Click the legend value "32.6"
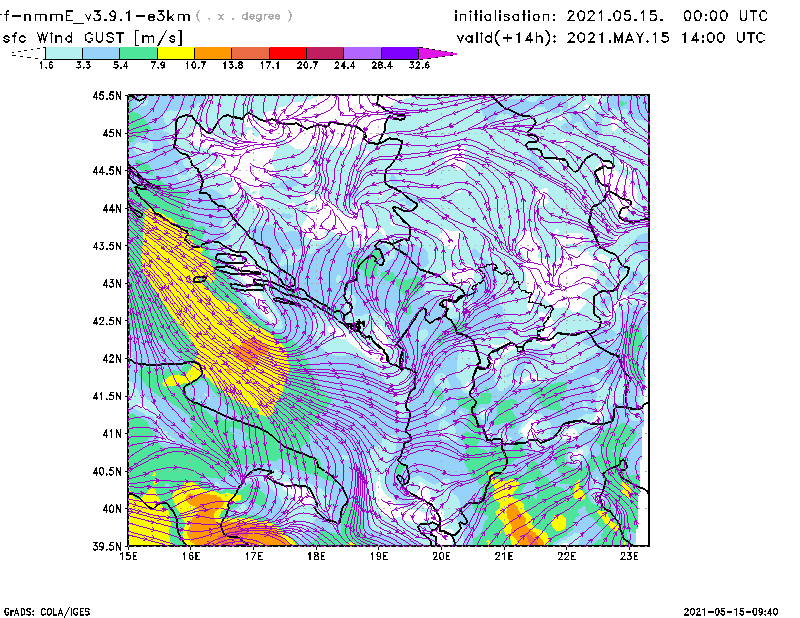The image size is (800, 618). coord(419,65)
